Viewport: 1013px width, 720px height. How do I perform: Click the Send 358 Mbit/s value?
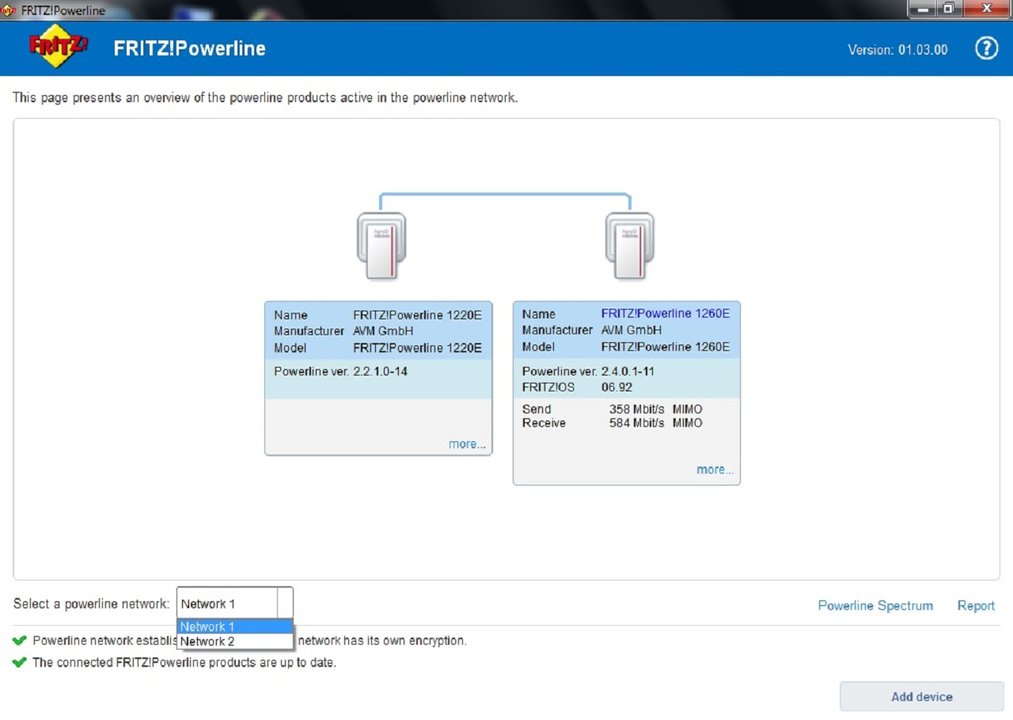636,409
